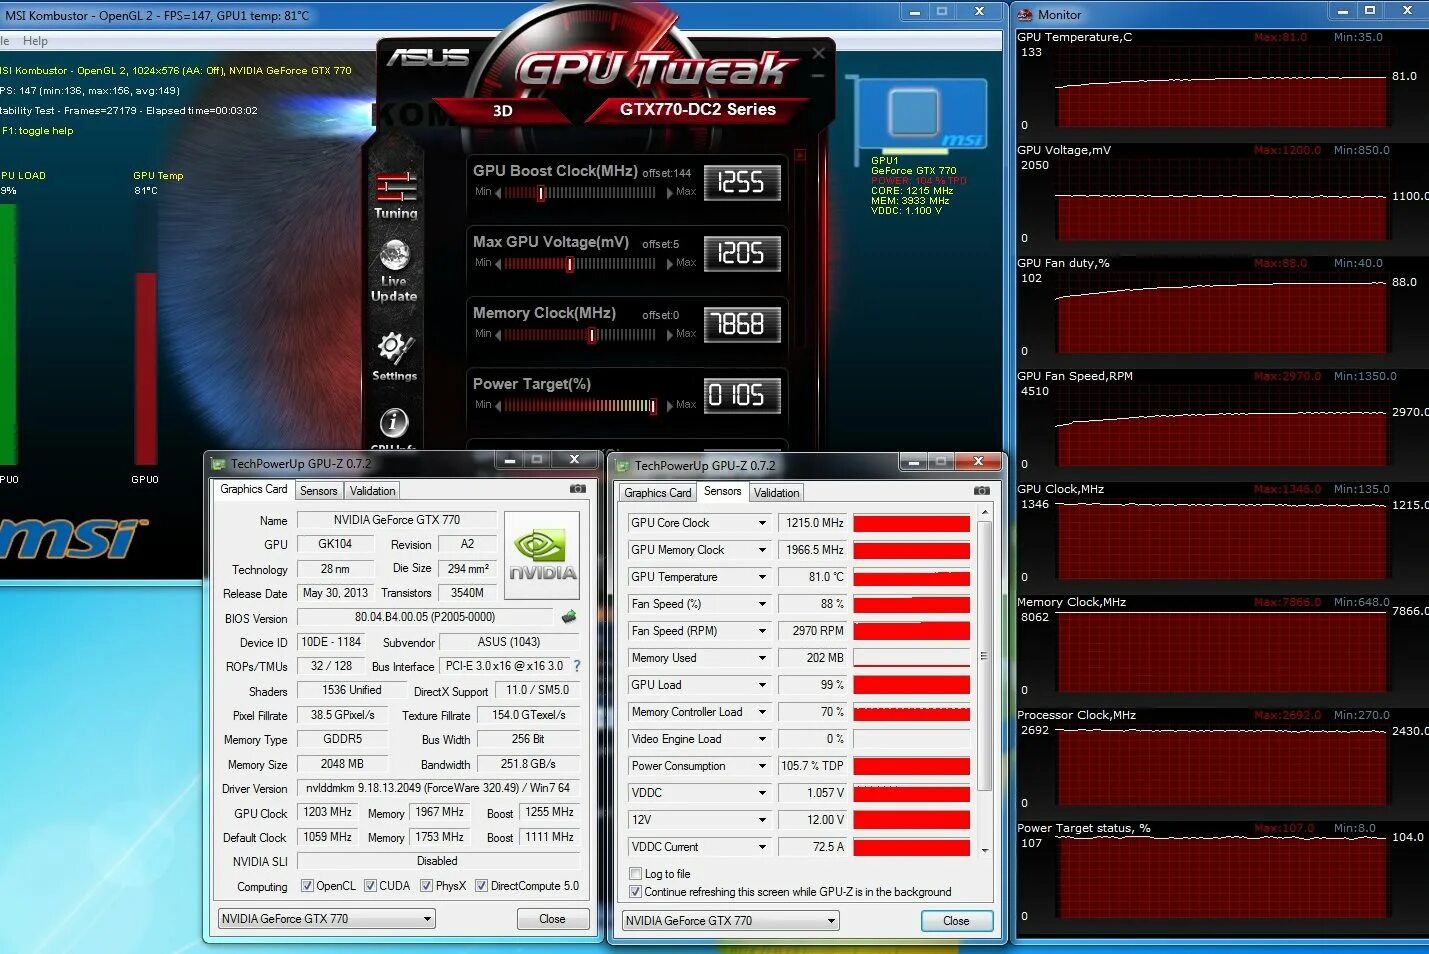Click the NVIDIA logo in GPU-Z
Screen dimensions: 1429x954
click(541, 554)
